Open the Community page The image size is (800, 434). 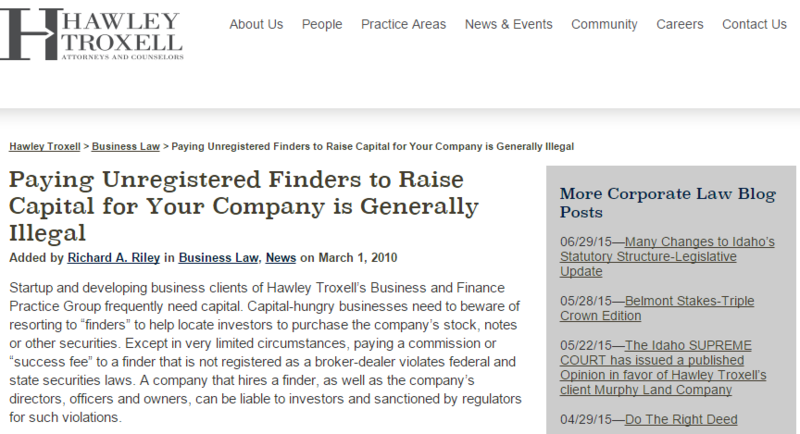[x=604, y=25]
